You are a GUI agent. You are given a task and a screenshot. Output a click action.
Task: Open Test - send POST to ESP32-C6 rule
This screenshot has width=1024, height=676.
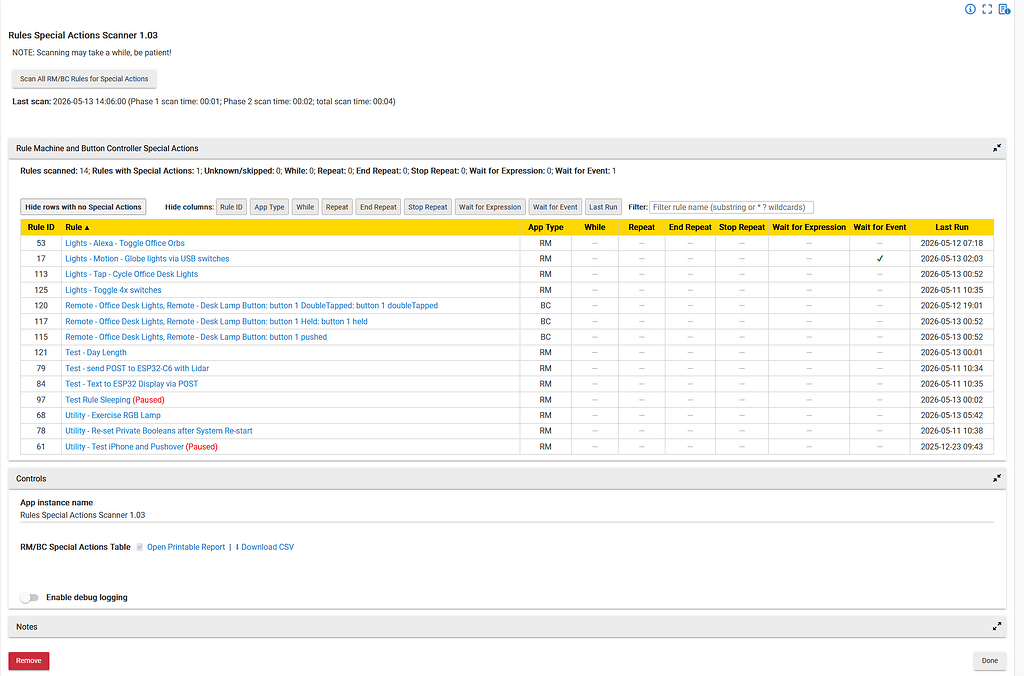tap(137, 368)
